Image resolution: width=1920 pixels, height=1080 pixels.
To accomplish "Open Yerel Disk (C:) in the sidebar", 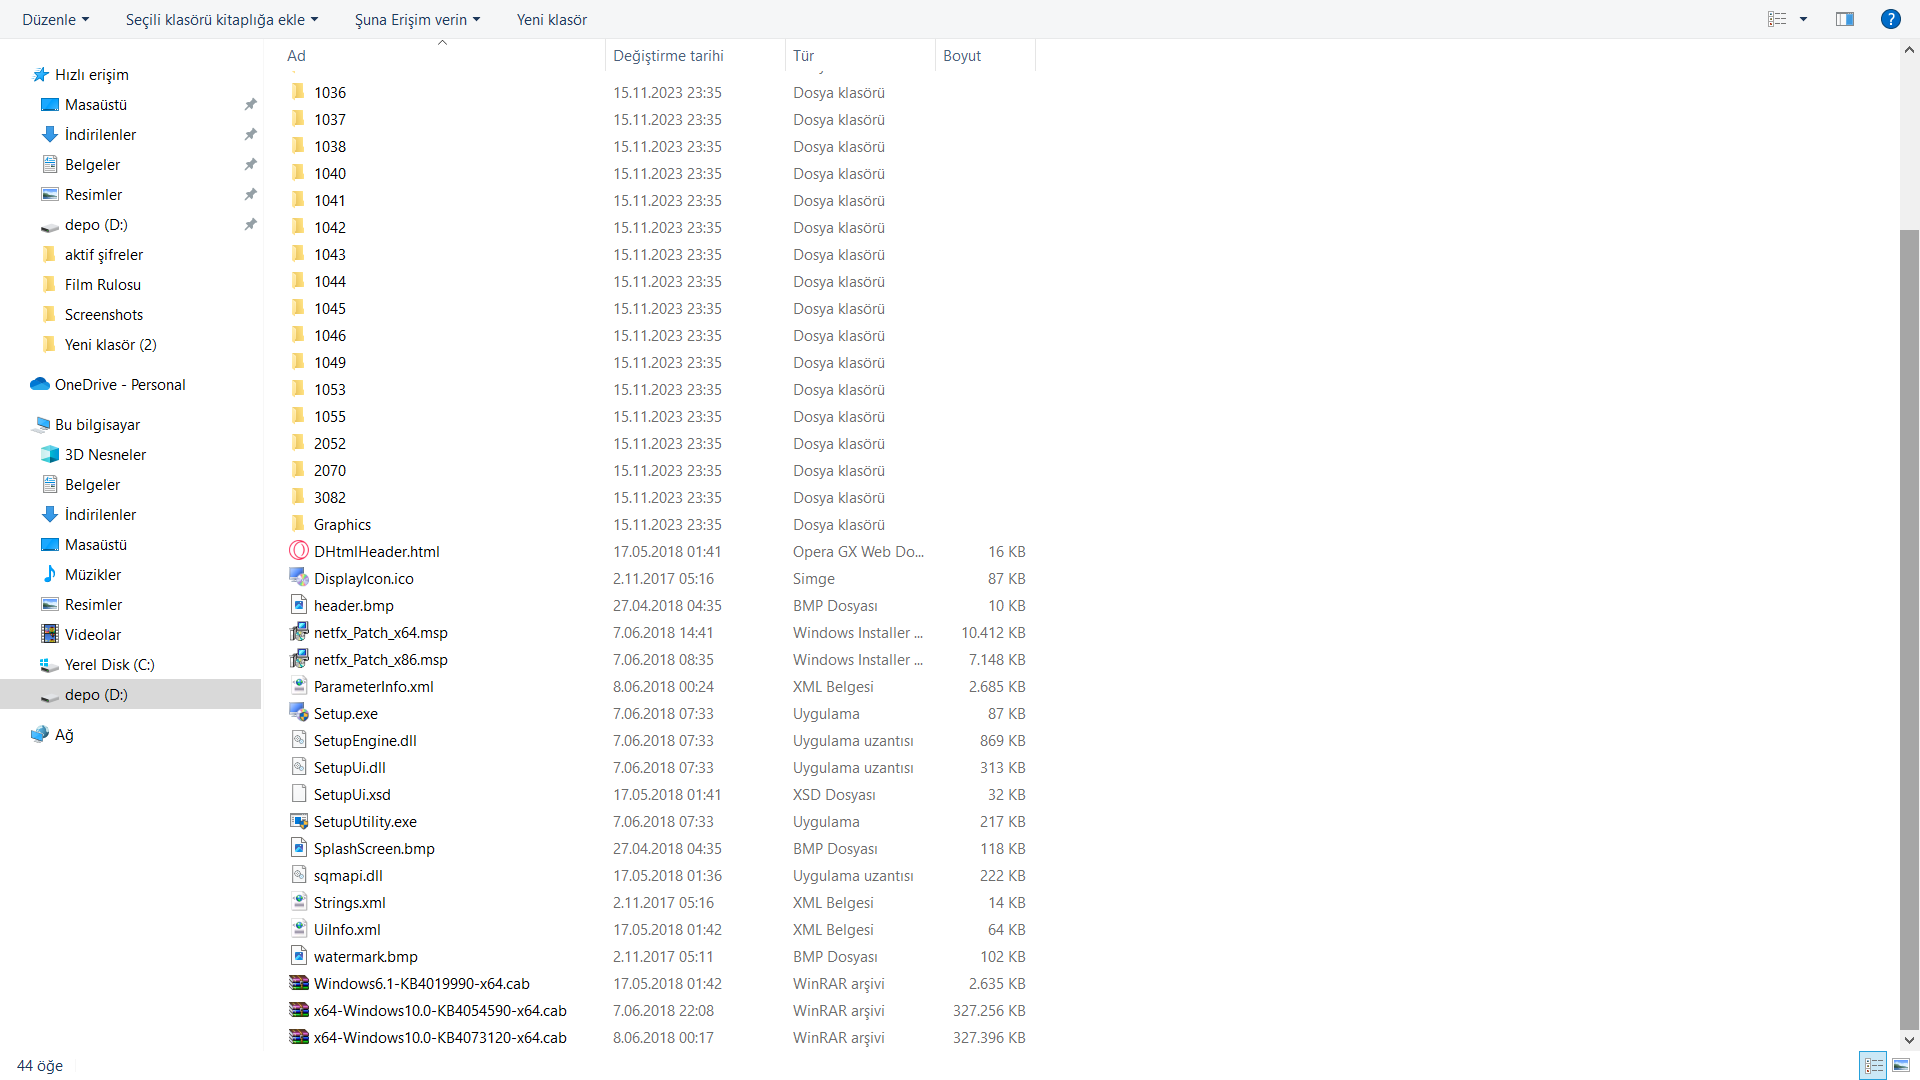I will click(109, 664).
